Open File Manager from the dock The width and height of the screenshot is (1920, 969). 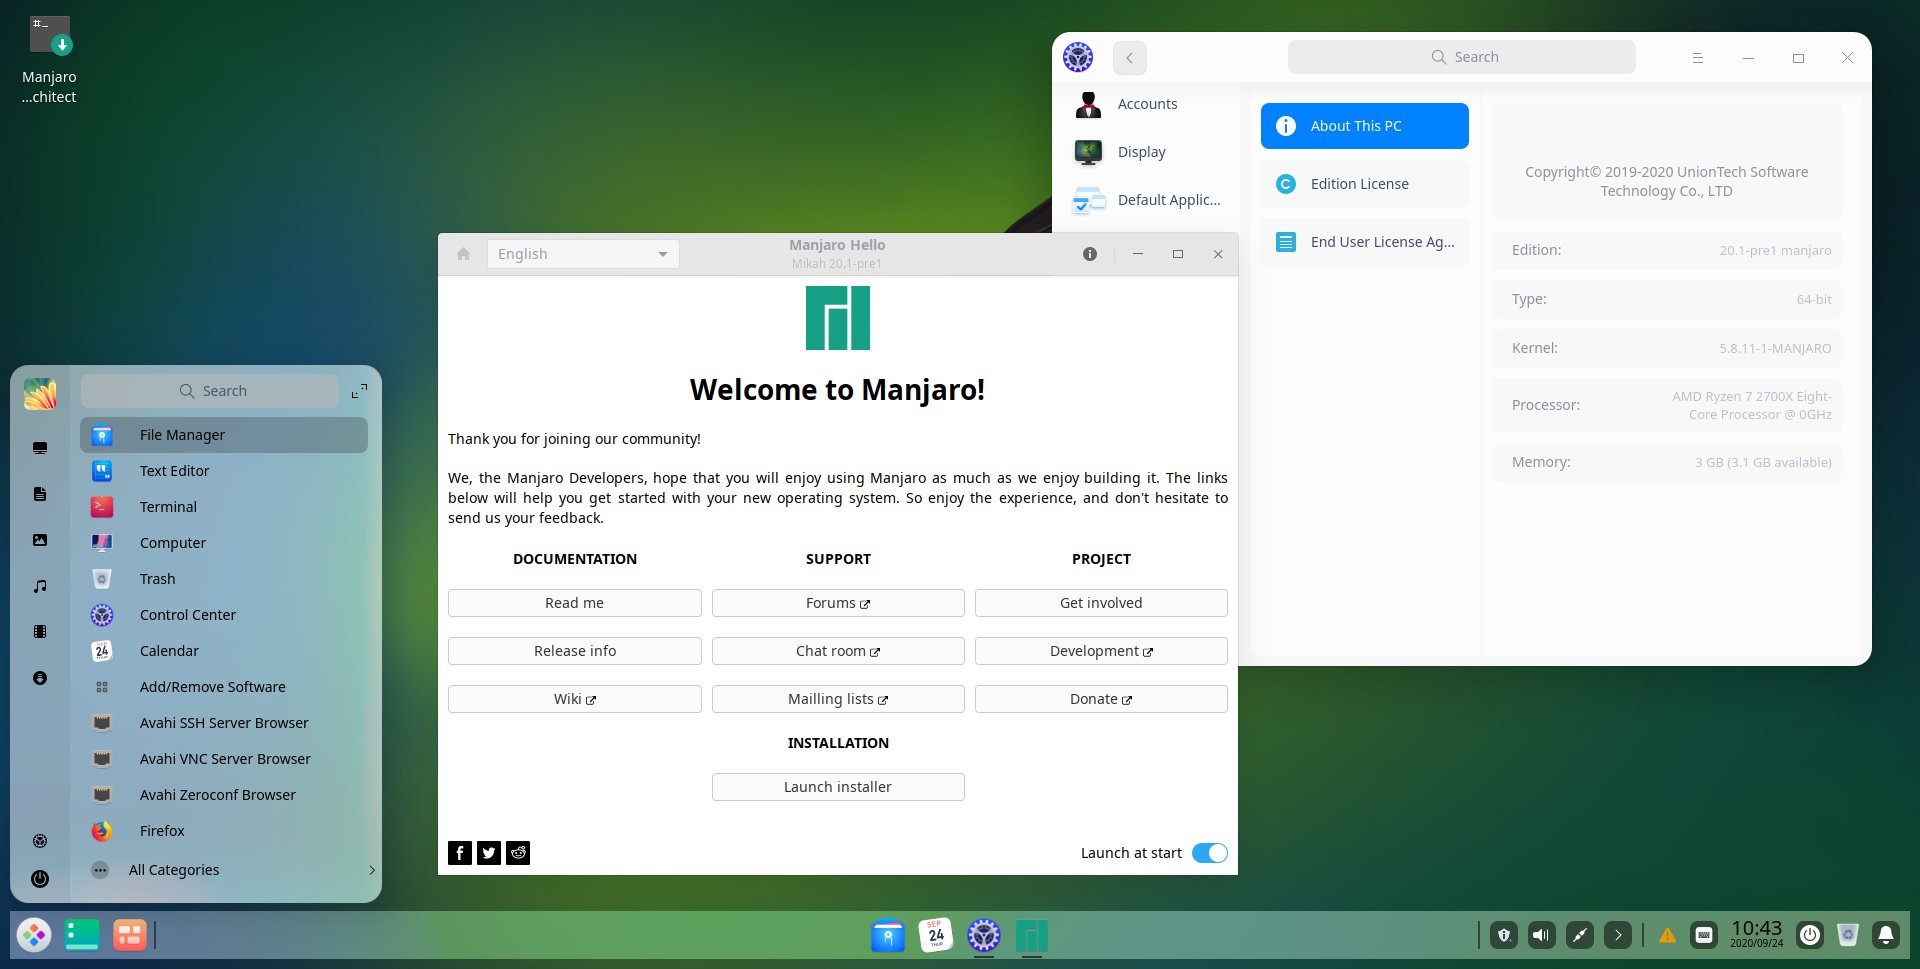[x=888, y=935]
